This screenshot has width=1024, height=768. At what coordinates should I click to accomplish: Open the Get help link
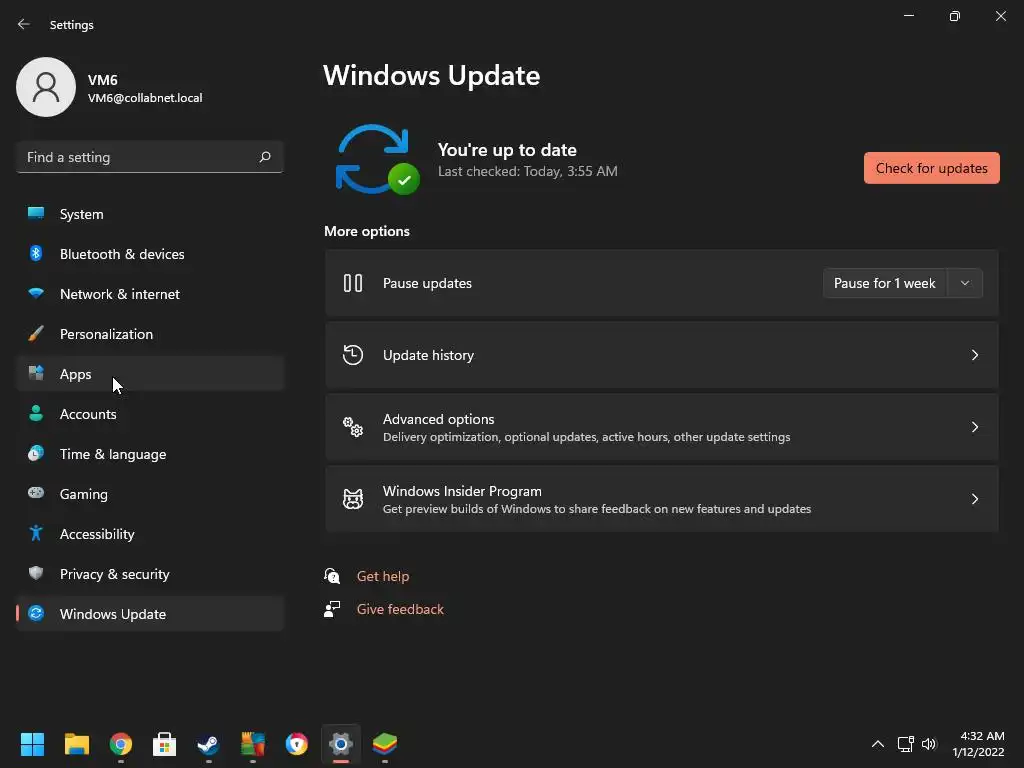click(383, 576)
